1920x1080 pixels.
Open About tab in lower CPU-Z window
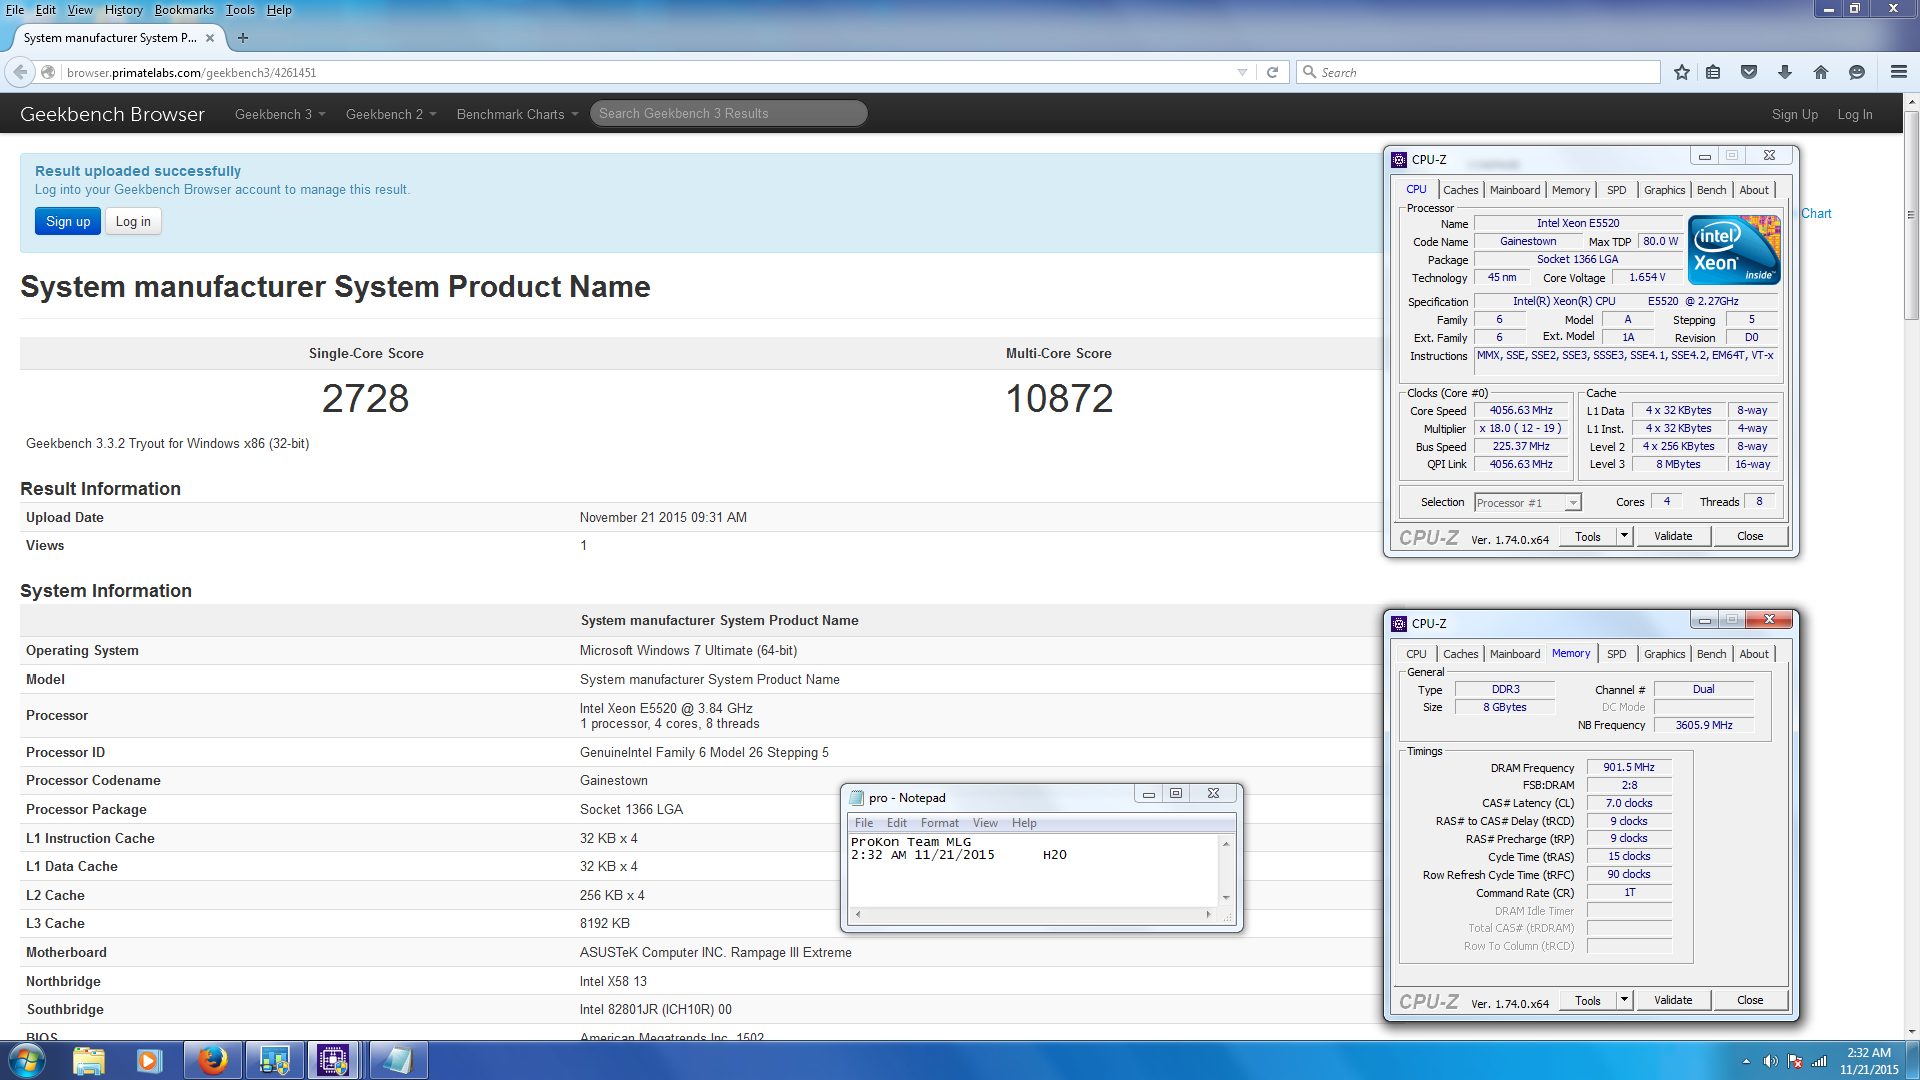(x=1754, y=654)
